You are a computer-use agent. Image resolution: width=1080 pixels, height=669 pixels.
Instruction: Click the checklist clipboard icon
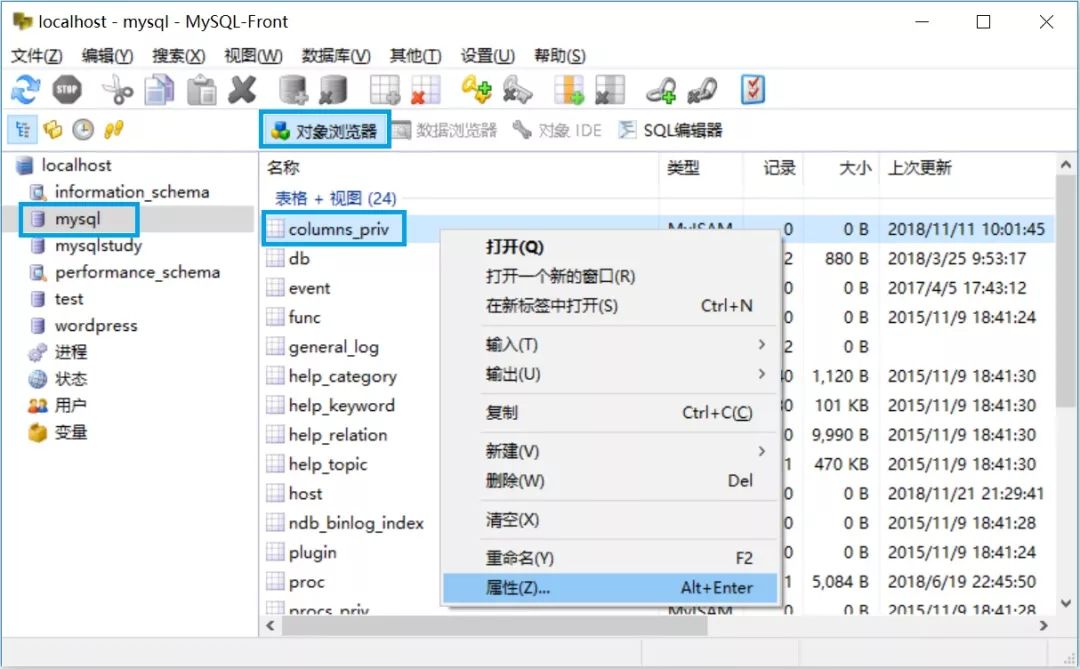[x=753, y=90]
